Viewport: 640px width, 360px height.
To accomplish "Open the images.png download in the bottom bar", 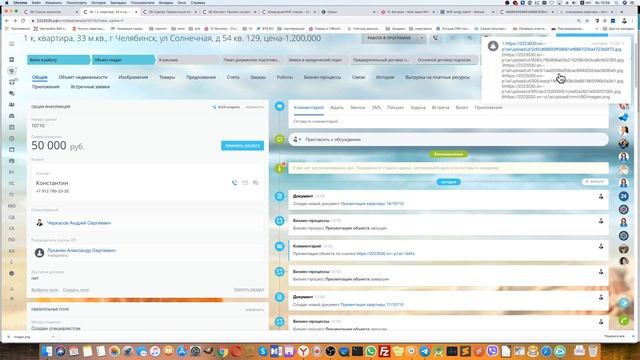I will 22,337.
